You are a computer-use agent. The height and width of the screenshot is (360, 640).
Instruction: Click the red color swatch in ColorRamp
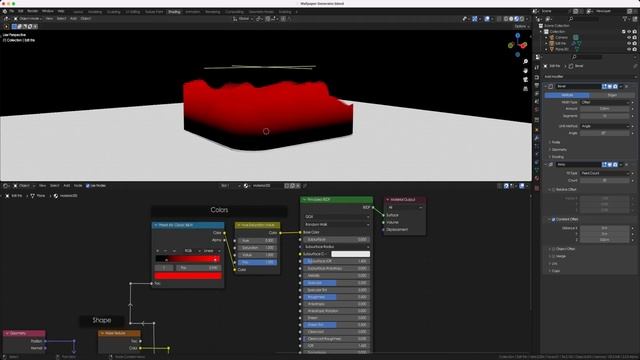coord(188,276)
